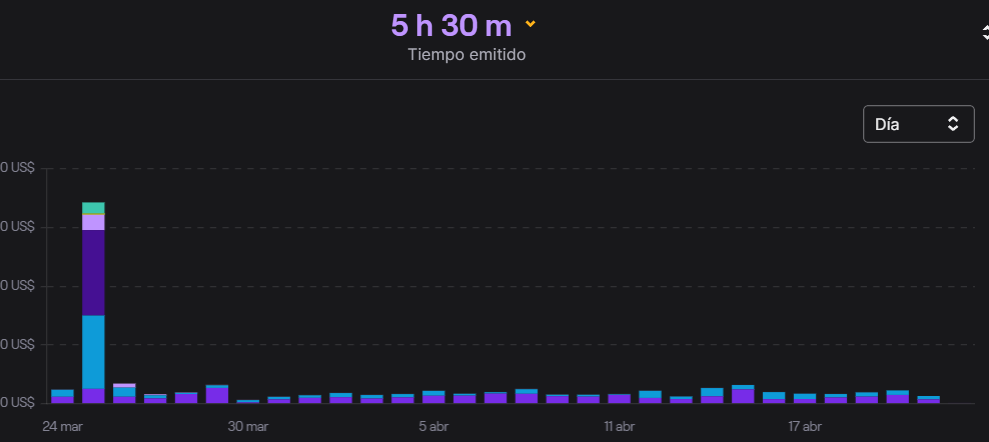The height and width of the screenshot is (442, 989).
Task: Click the 17 abr axis label
Action: tap(805, 427)
